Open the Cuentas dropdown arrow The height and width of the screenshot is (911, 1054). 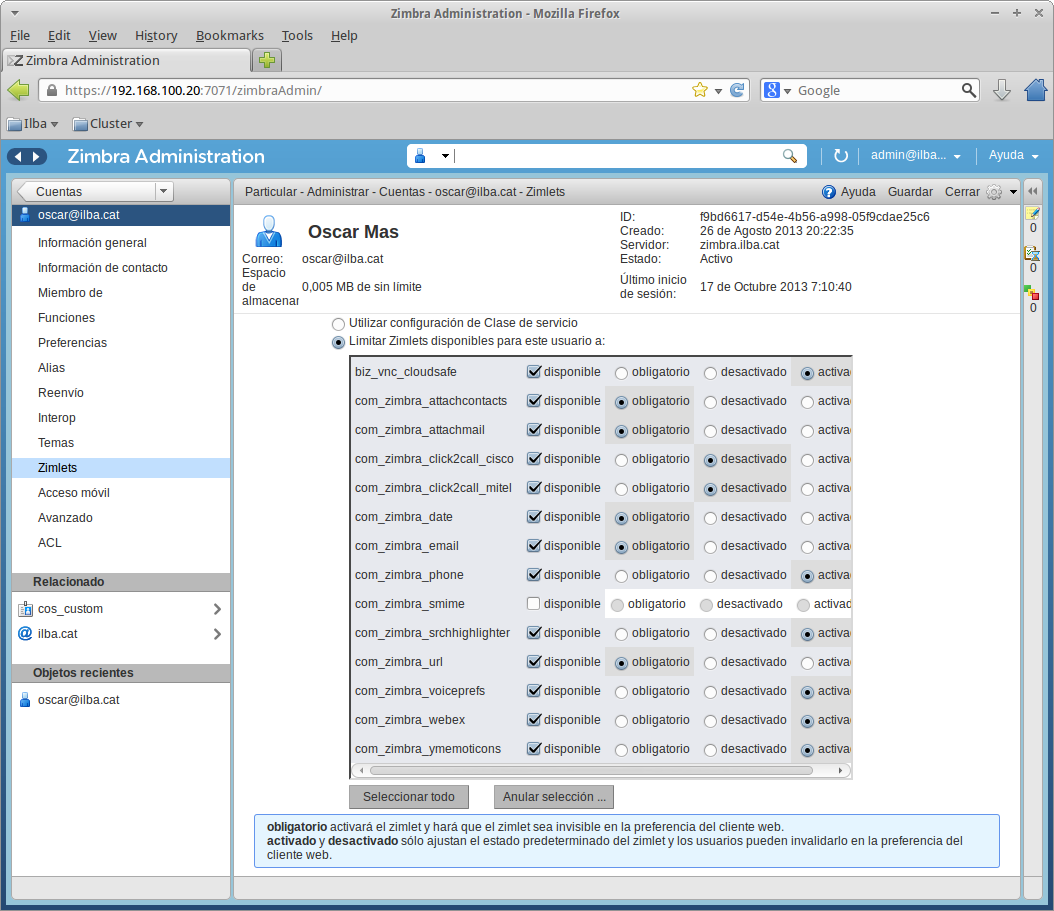pos(163,192)
